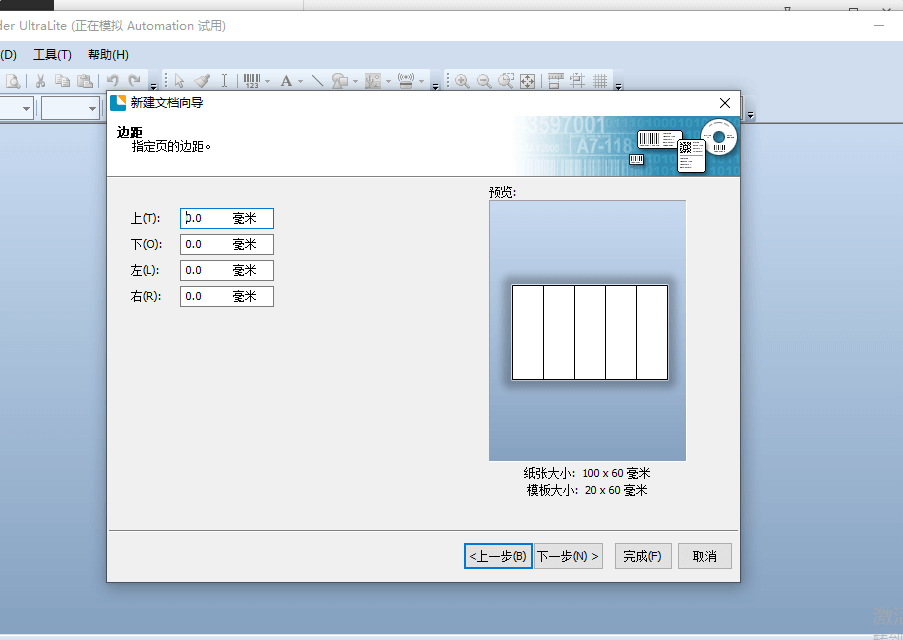Select the text letter A tool

286,81
